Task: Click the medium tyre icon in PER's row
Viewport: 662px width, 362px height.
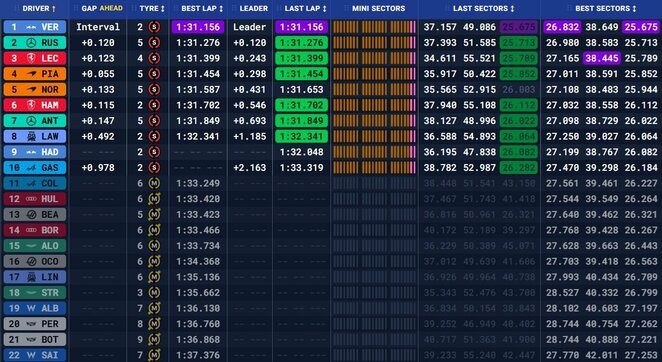Action: [x=154, y=324]
